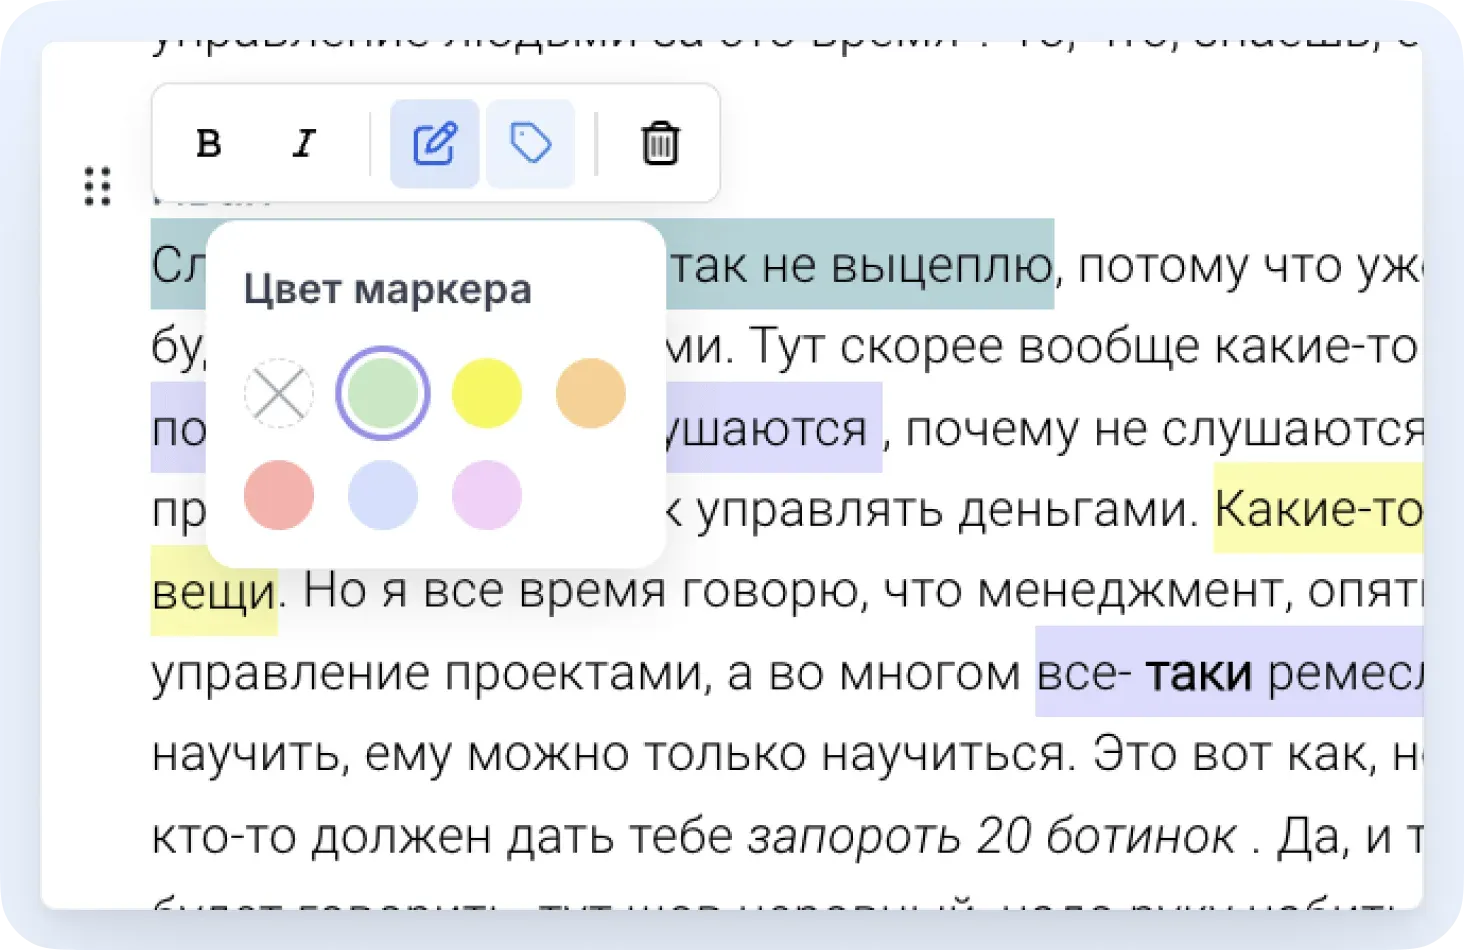Remove marker color with the crossed circle
Screen dimensions: 1464x950
click(279, 393)
